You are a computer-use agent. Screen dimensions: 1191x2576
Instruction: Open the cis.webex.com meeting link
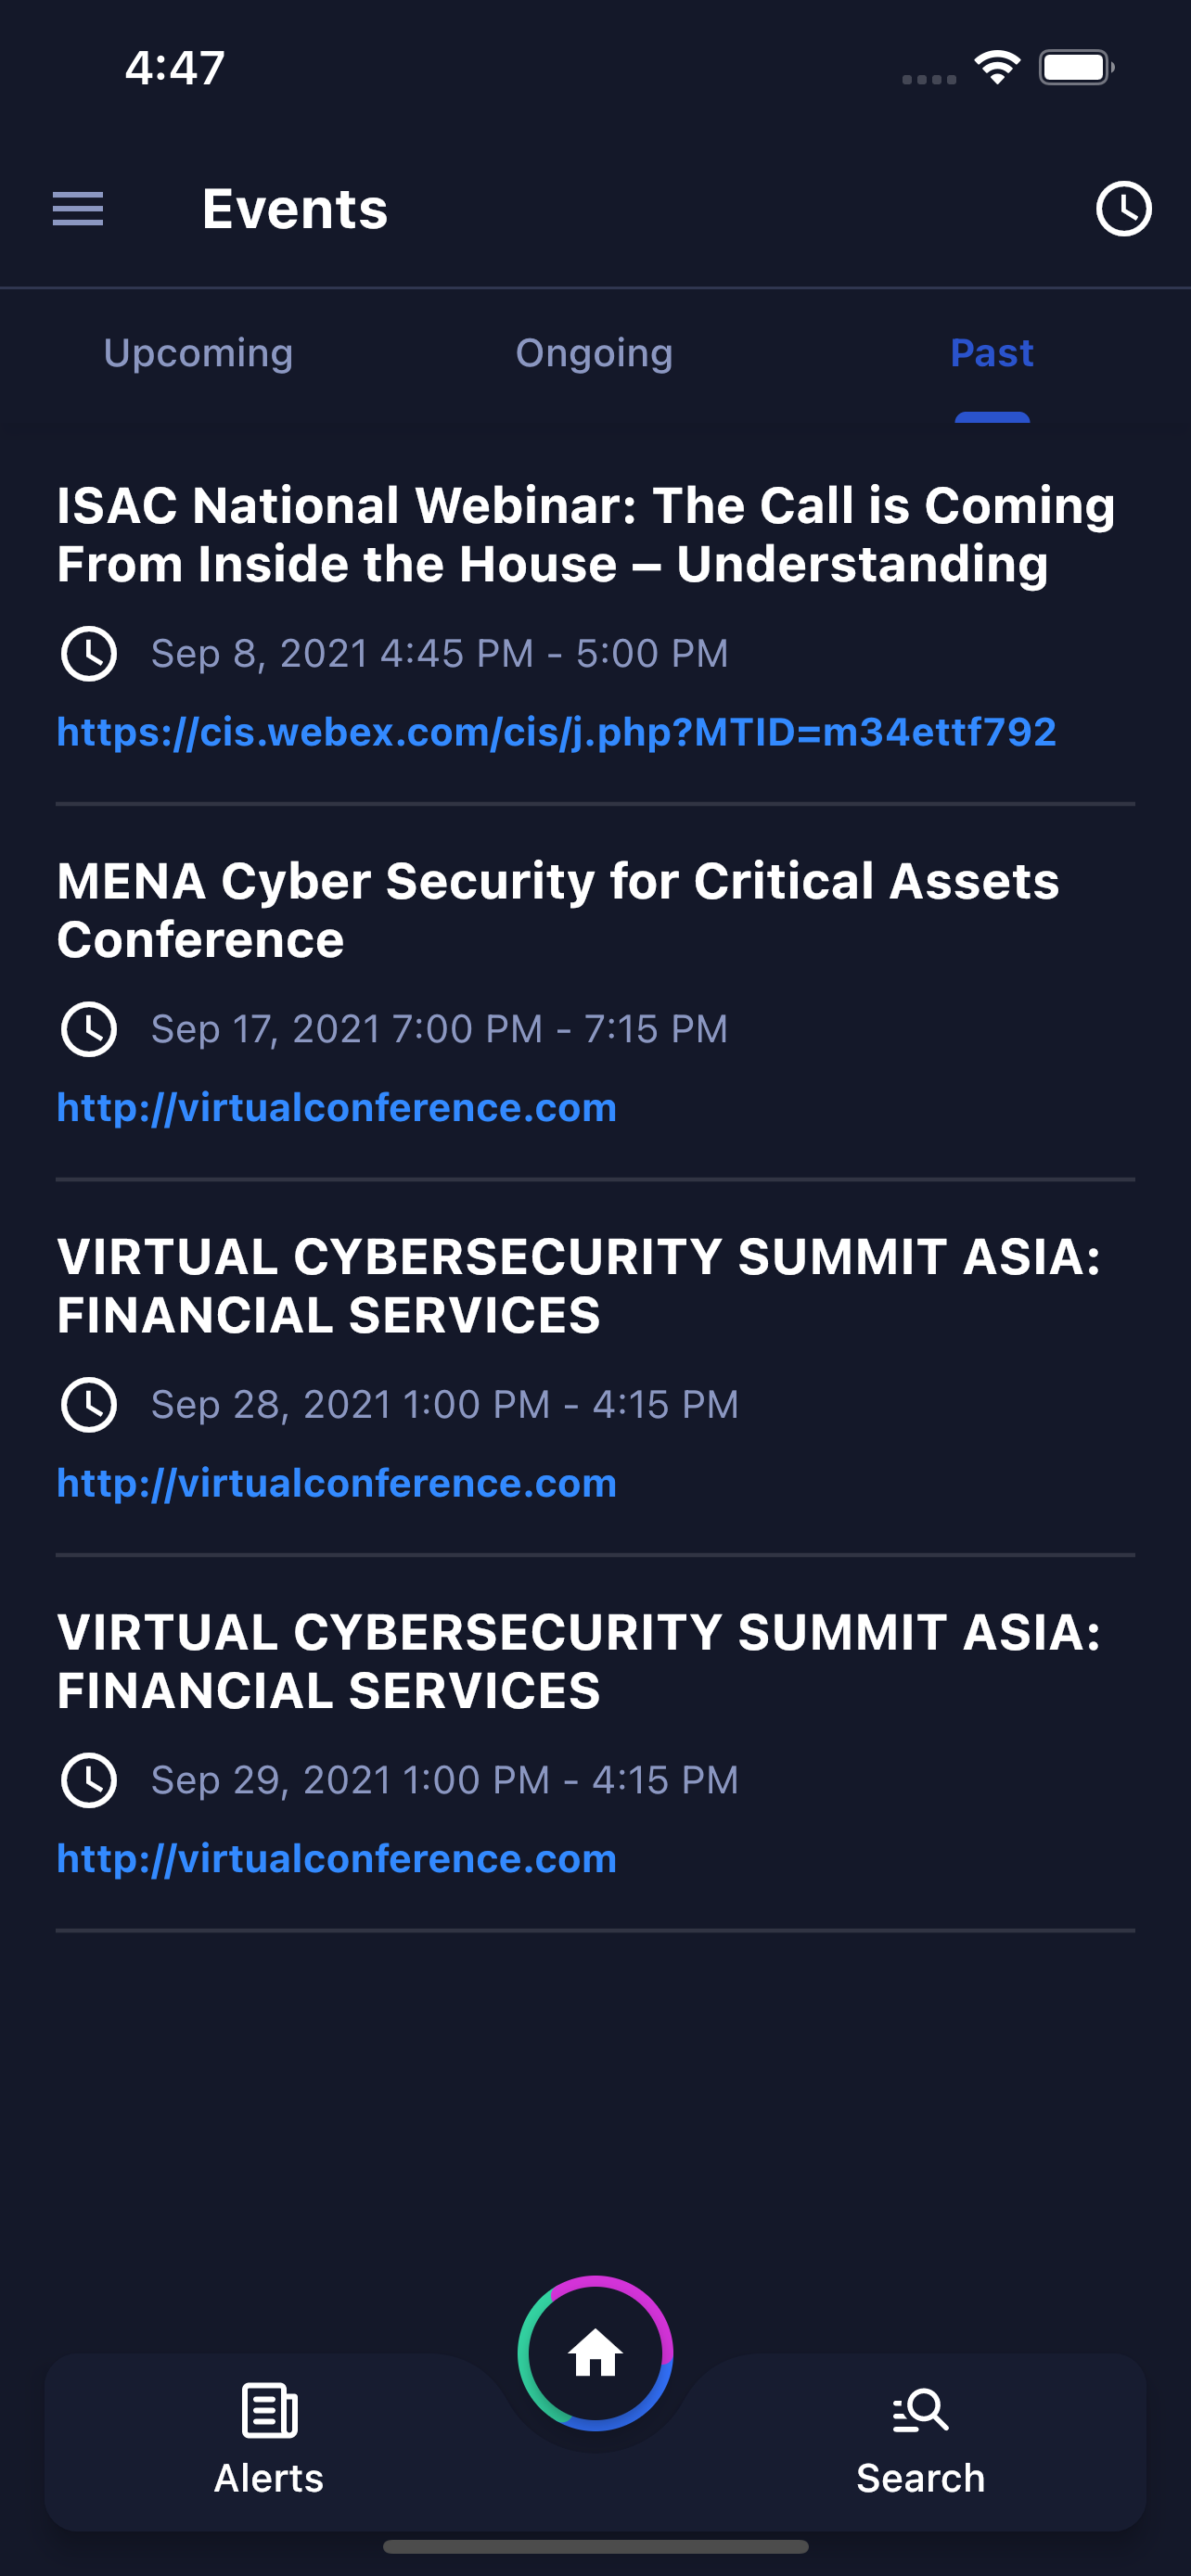pos(556,732)
